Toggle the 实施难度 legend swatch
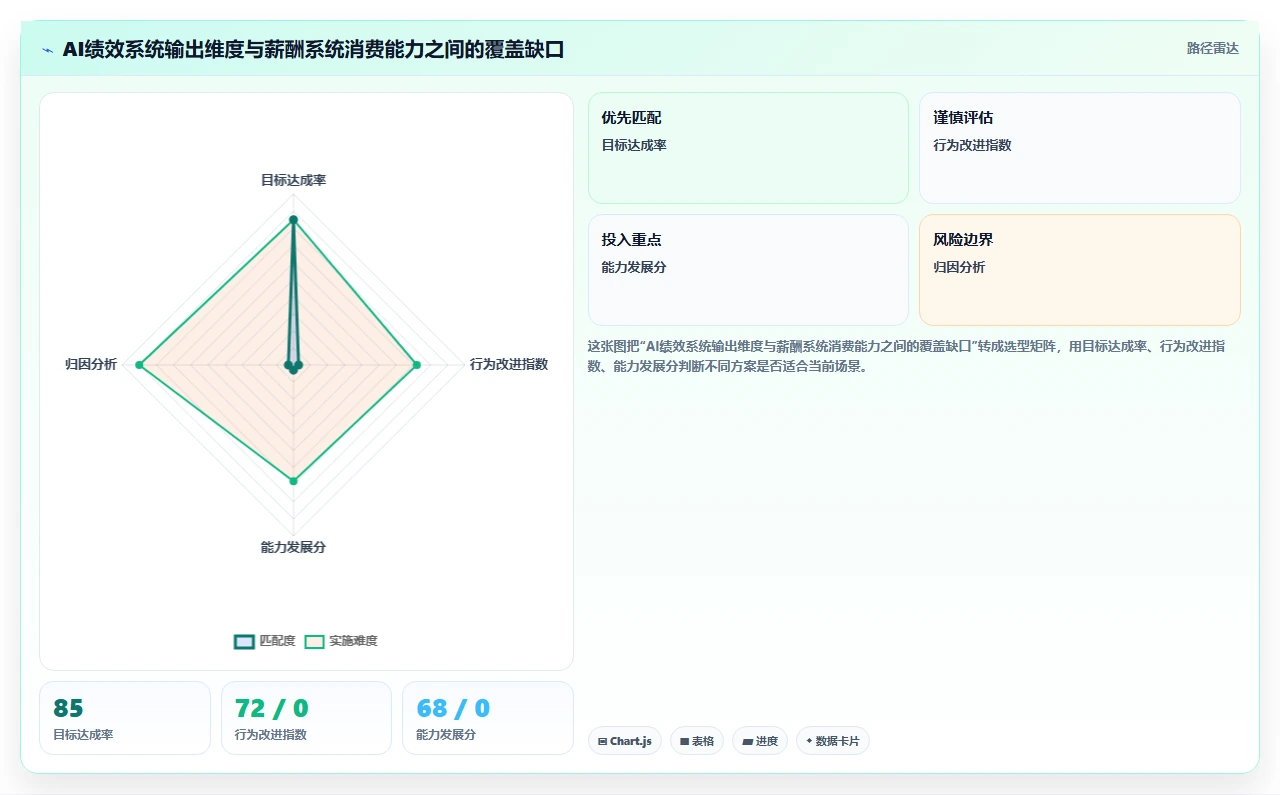The image size is (1280, 795). [314, 642]
